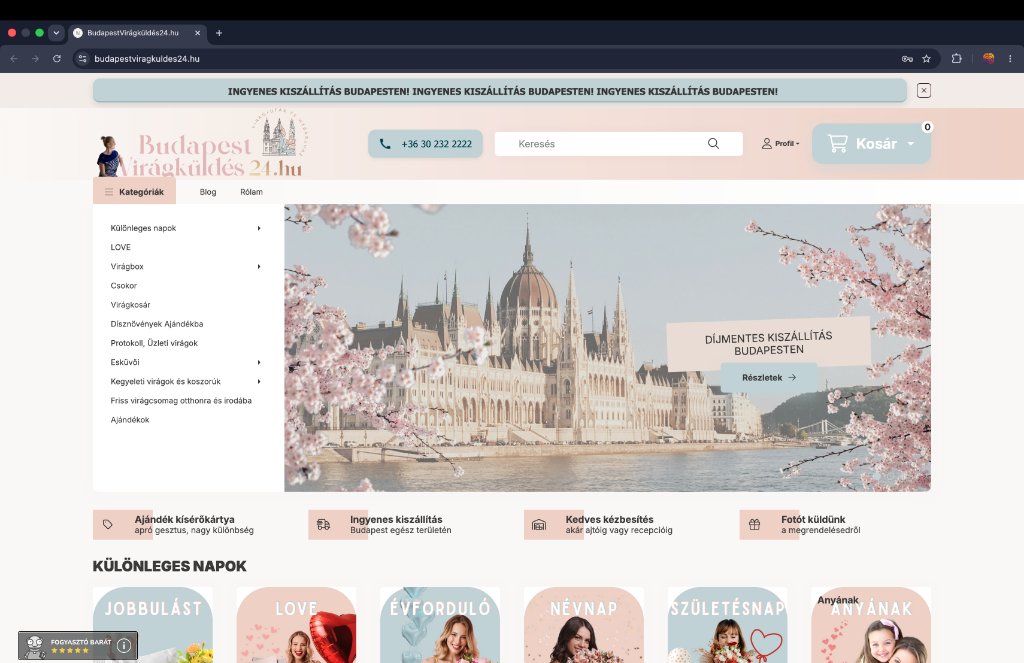
Task: Close the free delivery banner
Action: (x=923, y=91)
